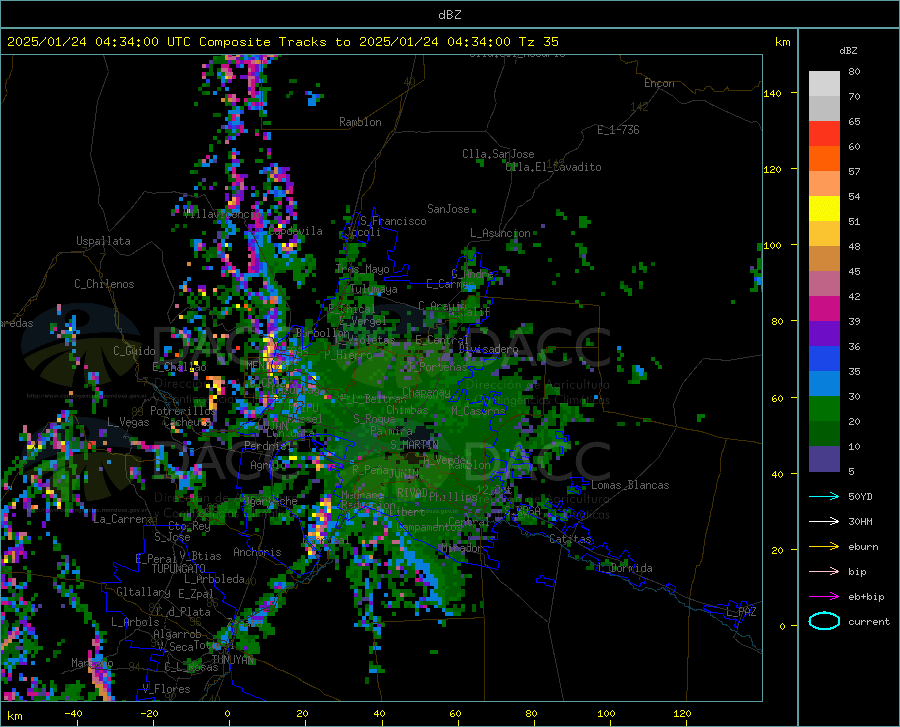Click the -40 tick on horizontal axis
The height and width of the screenshot is (727, 900).
(73, 713)
